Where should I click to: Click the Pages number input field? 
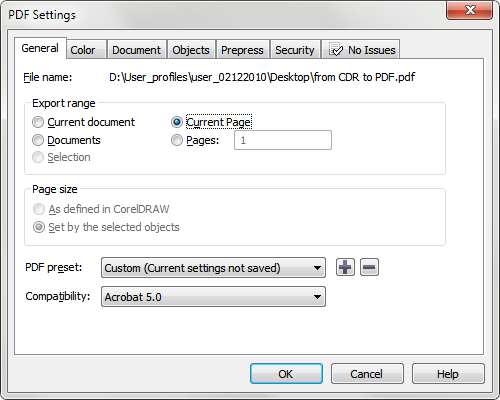point(283,140)
